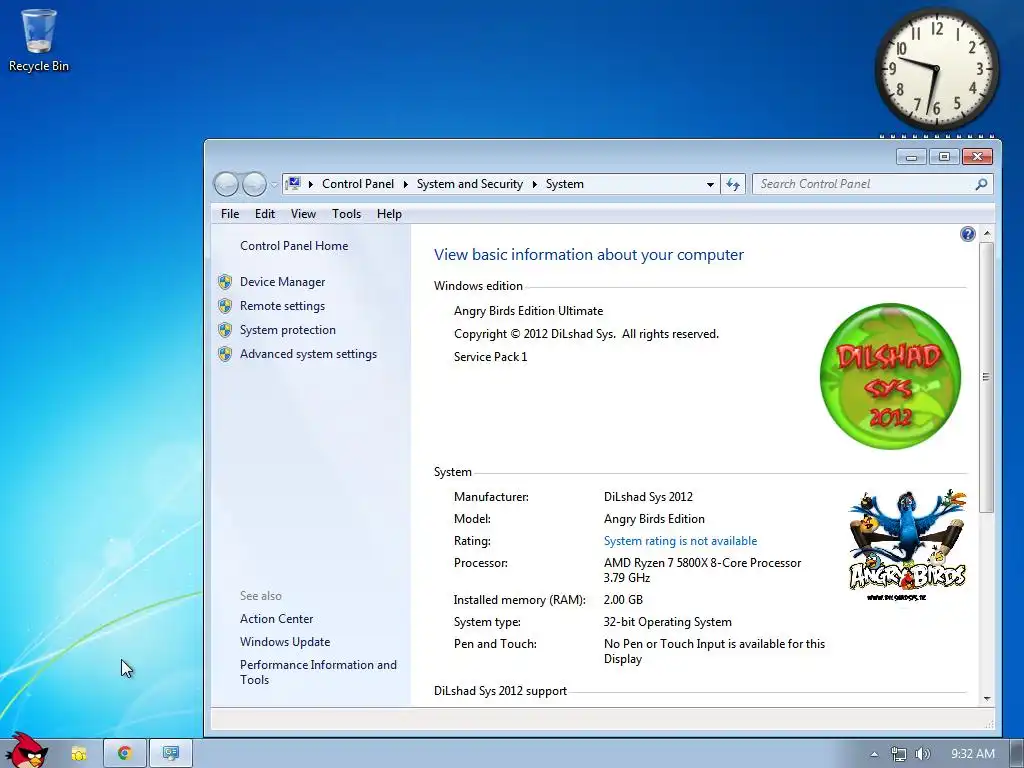Click shield icon beside Device Manager

[225, 281]
